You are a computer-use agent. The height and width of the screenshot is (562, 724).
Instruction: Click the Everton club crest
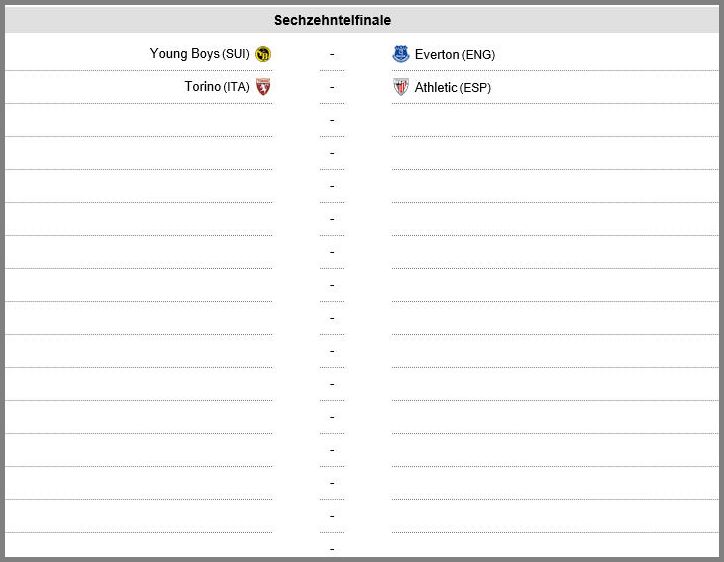[400, 54]
